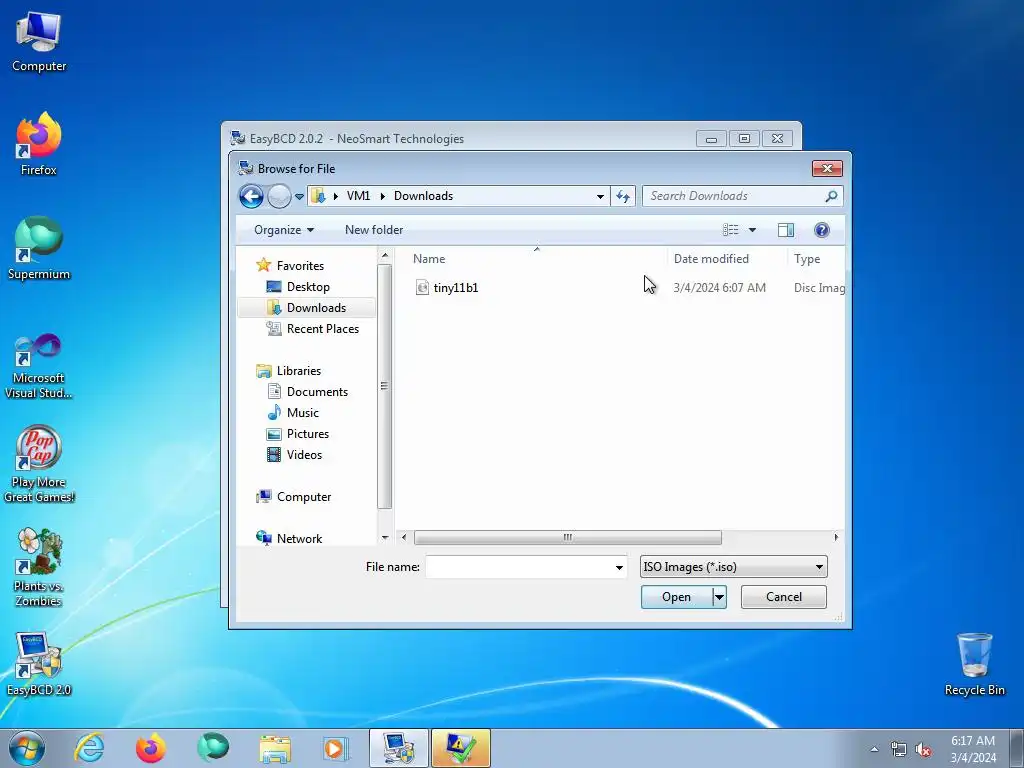This screenshot has height=768, width=1024.
Task: Expand the arrow after VM1 breadcrumb
Action: [x=383, y=196]
